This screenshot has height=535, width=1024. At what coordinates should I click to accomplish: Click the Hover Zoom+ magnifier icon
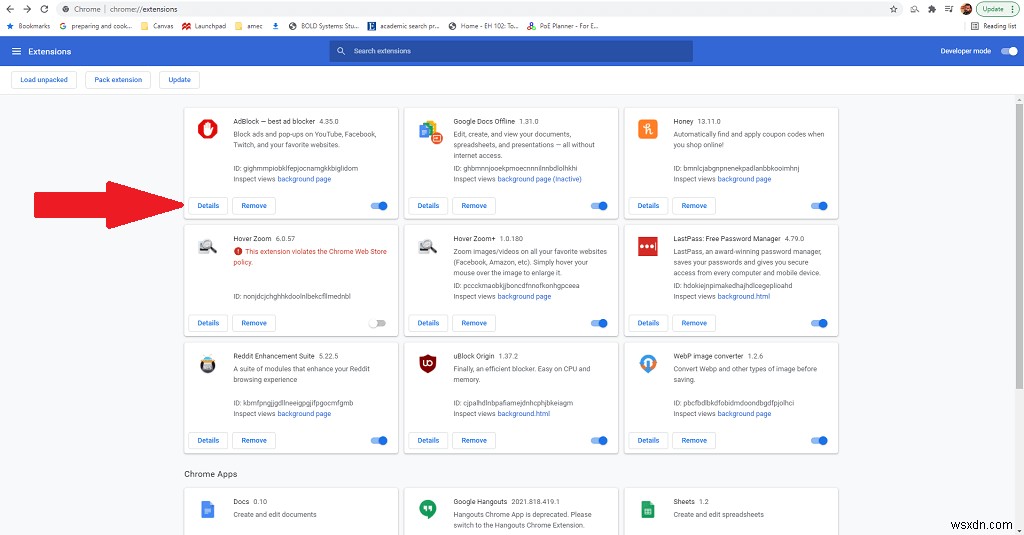pos(428,247)
